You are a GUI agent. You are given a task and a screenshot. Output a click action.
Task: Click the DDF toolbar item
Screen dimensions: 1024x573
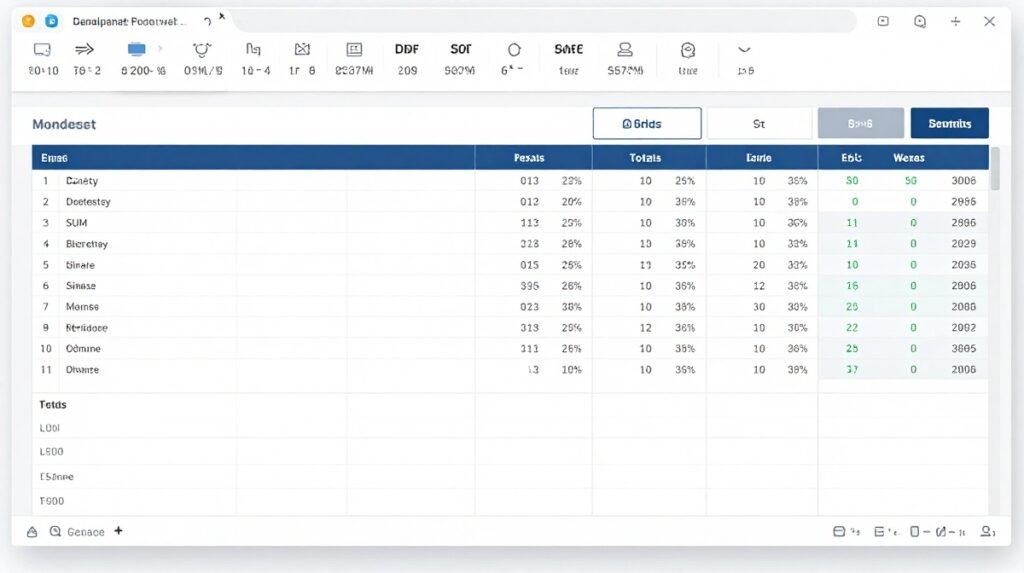(x=407, y=49)
